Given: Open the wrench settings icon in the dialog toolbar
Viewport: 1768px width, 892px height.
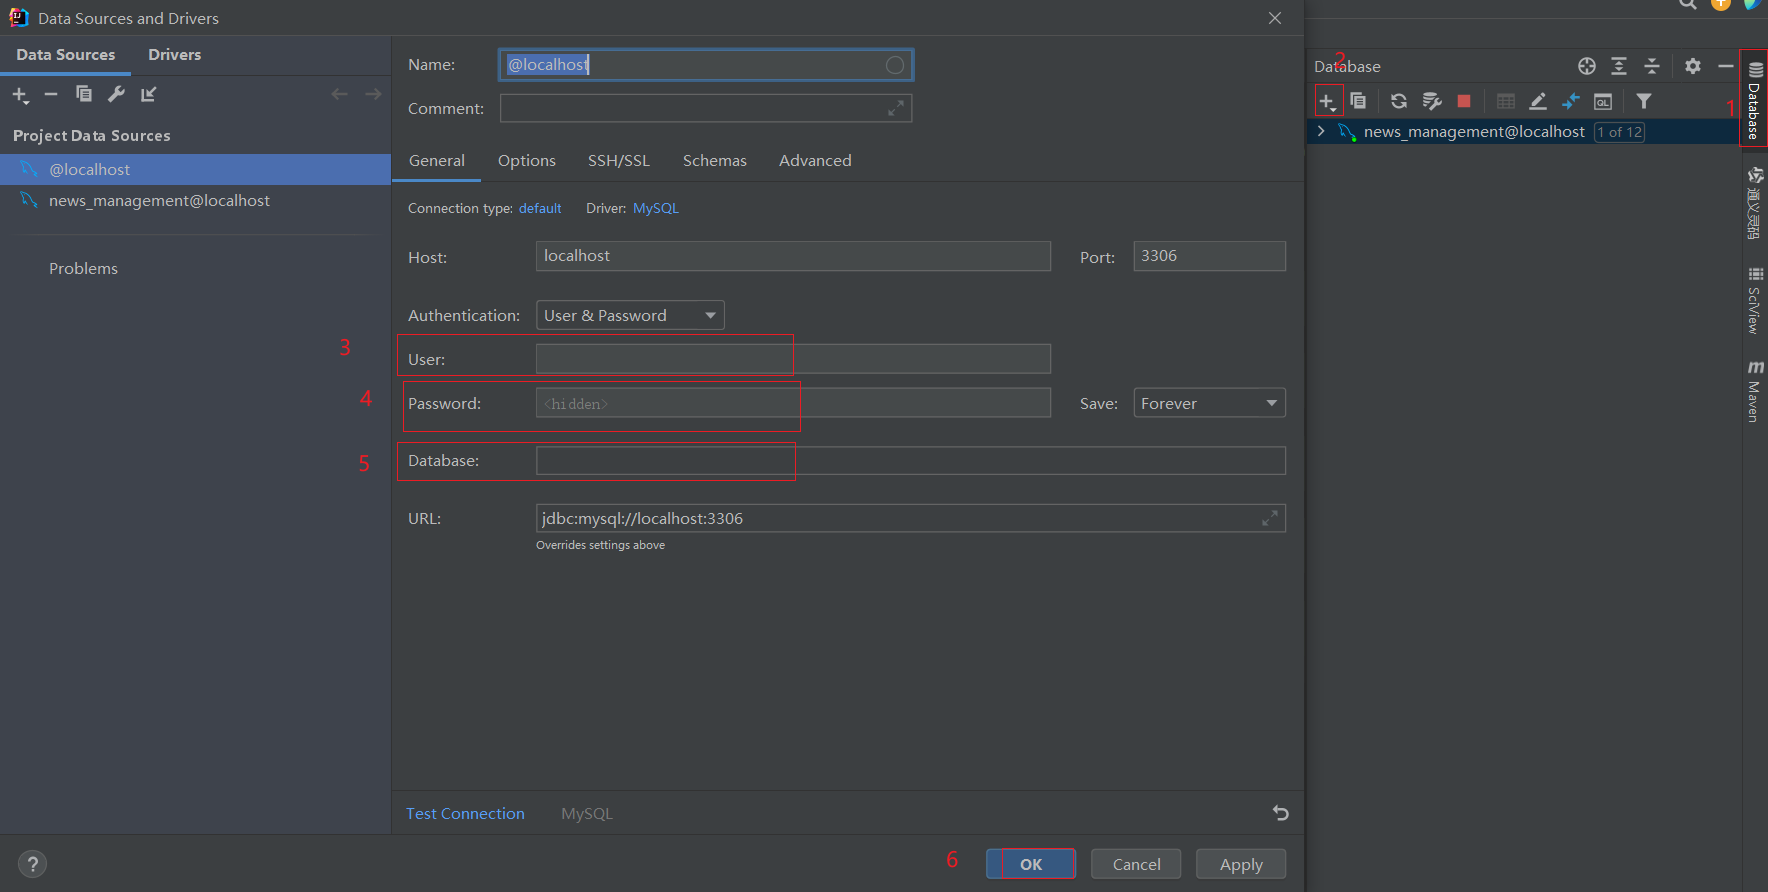Looking at the screenshot, I should coord(116,94).
